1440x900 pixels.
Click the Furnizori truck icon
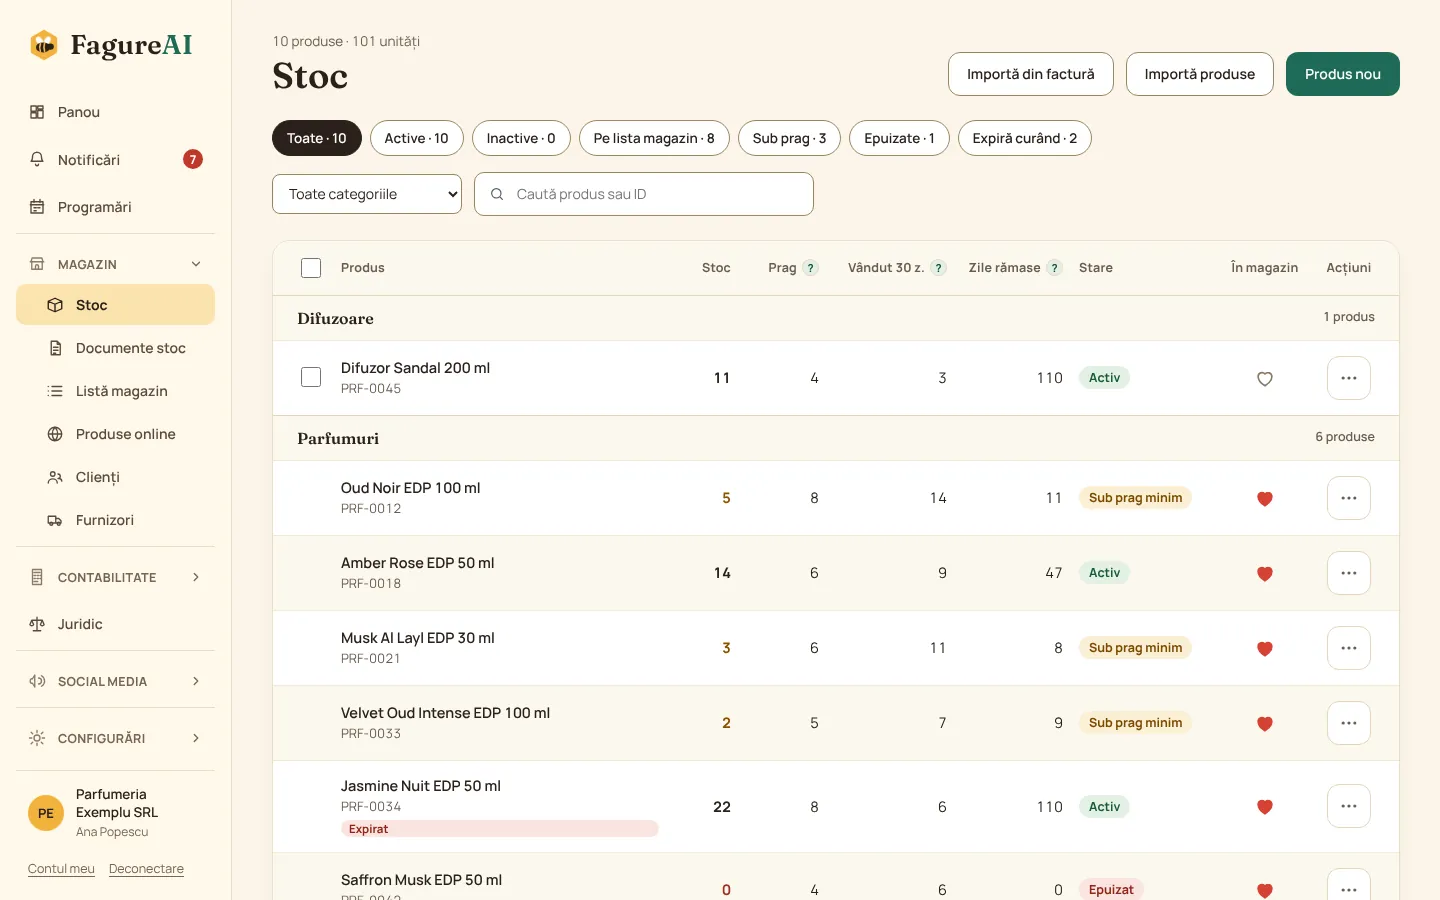(55, 520)
